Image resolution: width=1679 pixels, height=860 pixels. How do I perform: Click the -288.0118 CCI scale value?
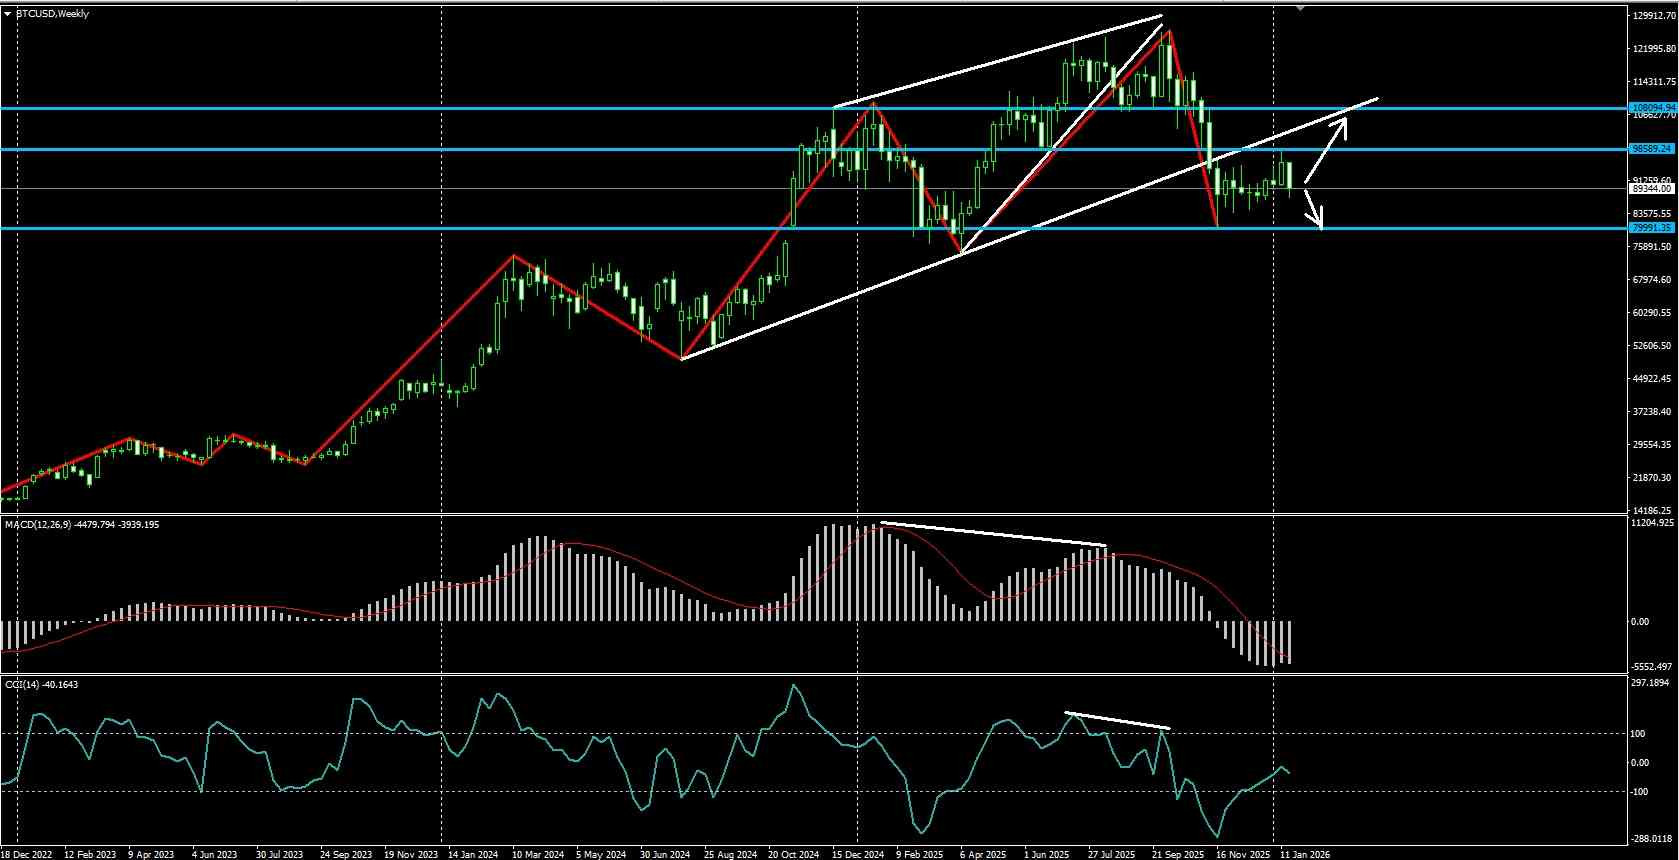(x=1653, y=839)
